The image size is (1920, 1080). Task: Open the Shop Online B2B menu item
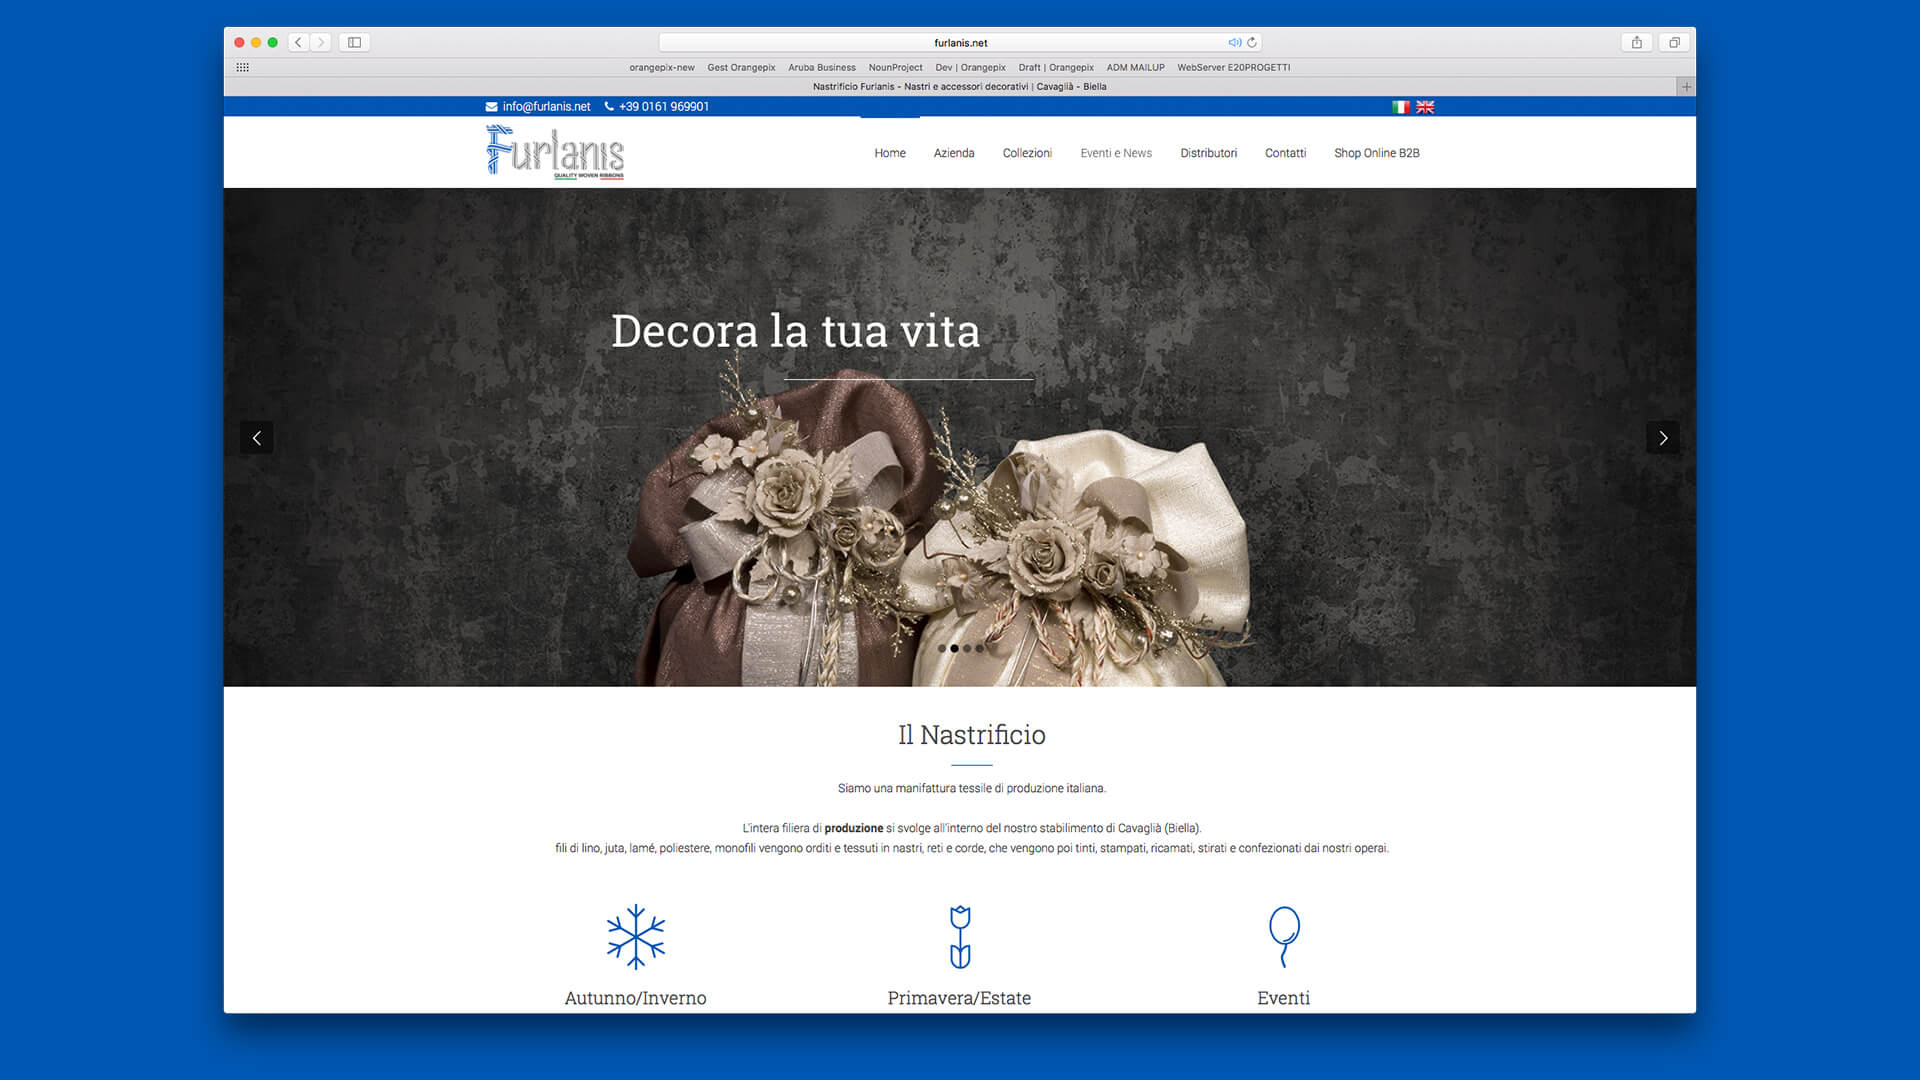point(1376,153)
